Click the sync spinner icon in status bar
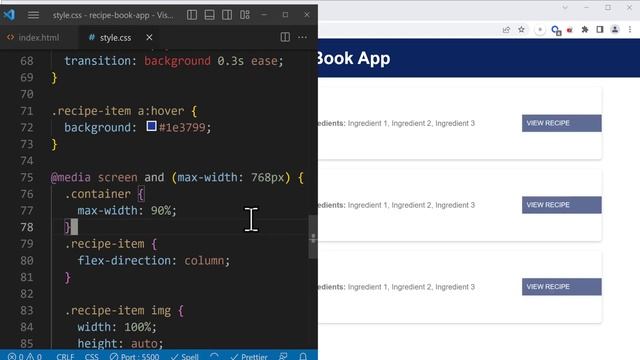The height and width of the screenshot is (360, 640). pyautogui.click(x=214, y=356)
